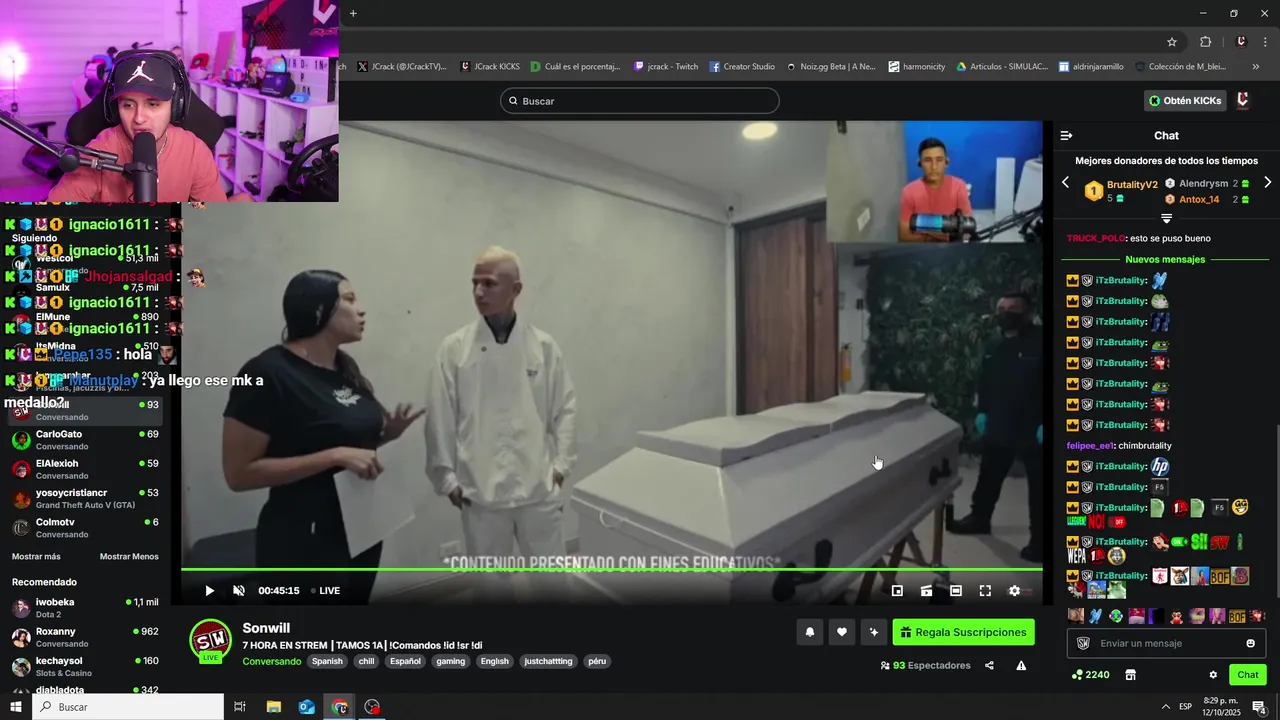Go to previous top donors page

click(1065, 183)
